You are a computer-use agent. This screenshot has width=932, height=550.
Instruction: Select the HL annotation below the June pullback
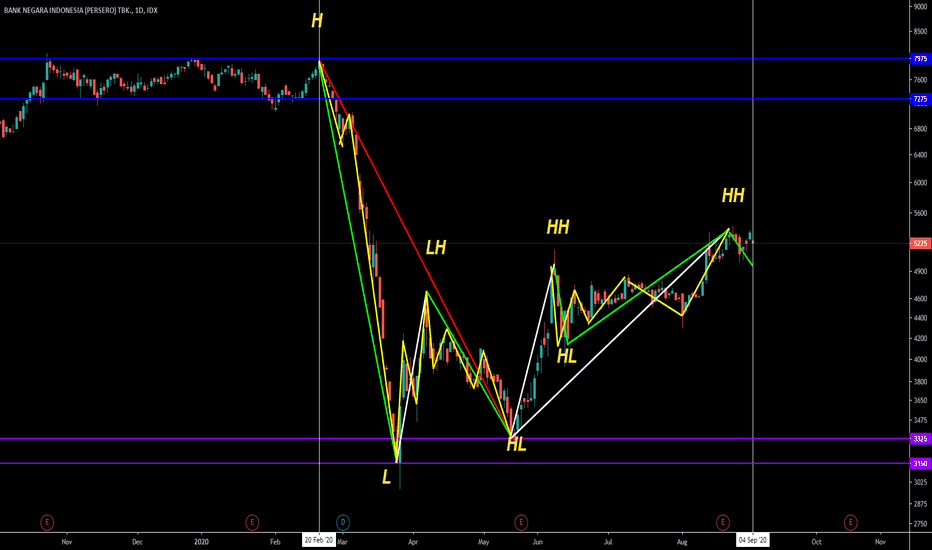[566, 356]
